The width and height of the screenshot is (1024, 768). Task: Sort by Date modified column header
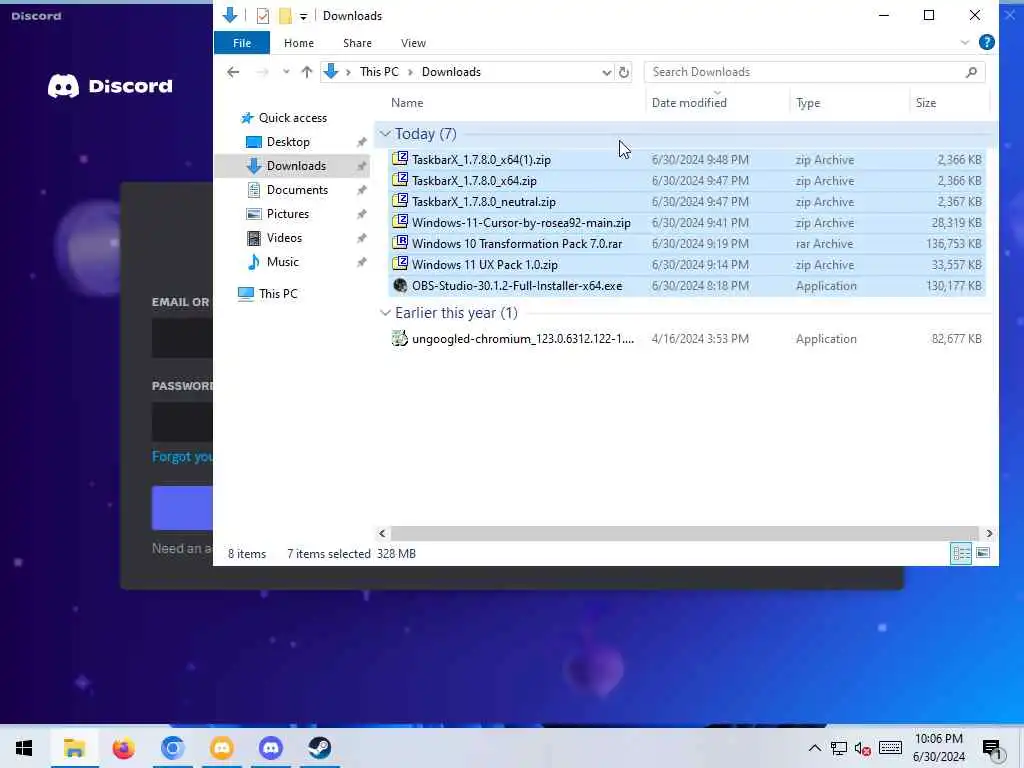coord(689,103)
